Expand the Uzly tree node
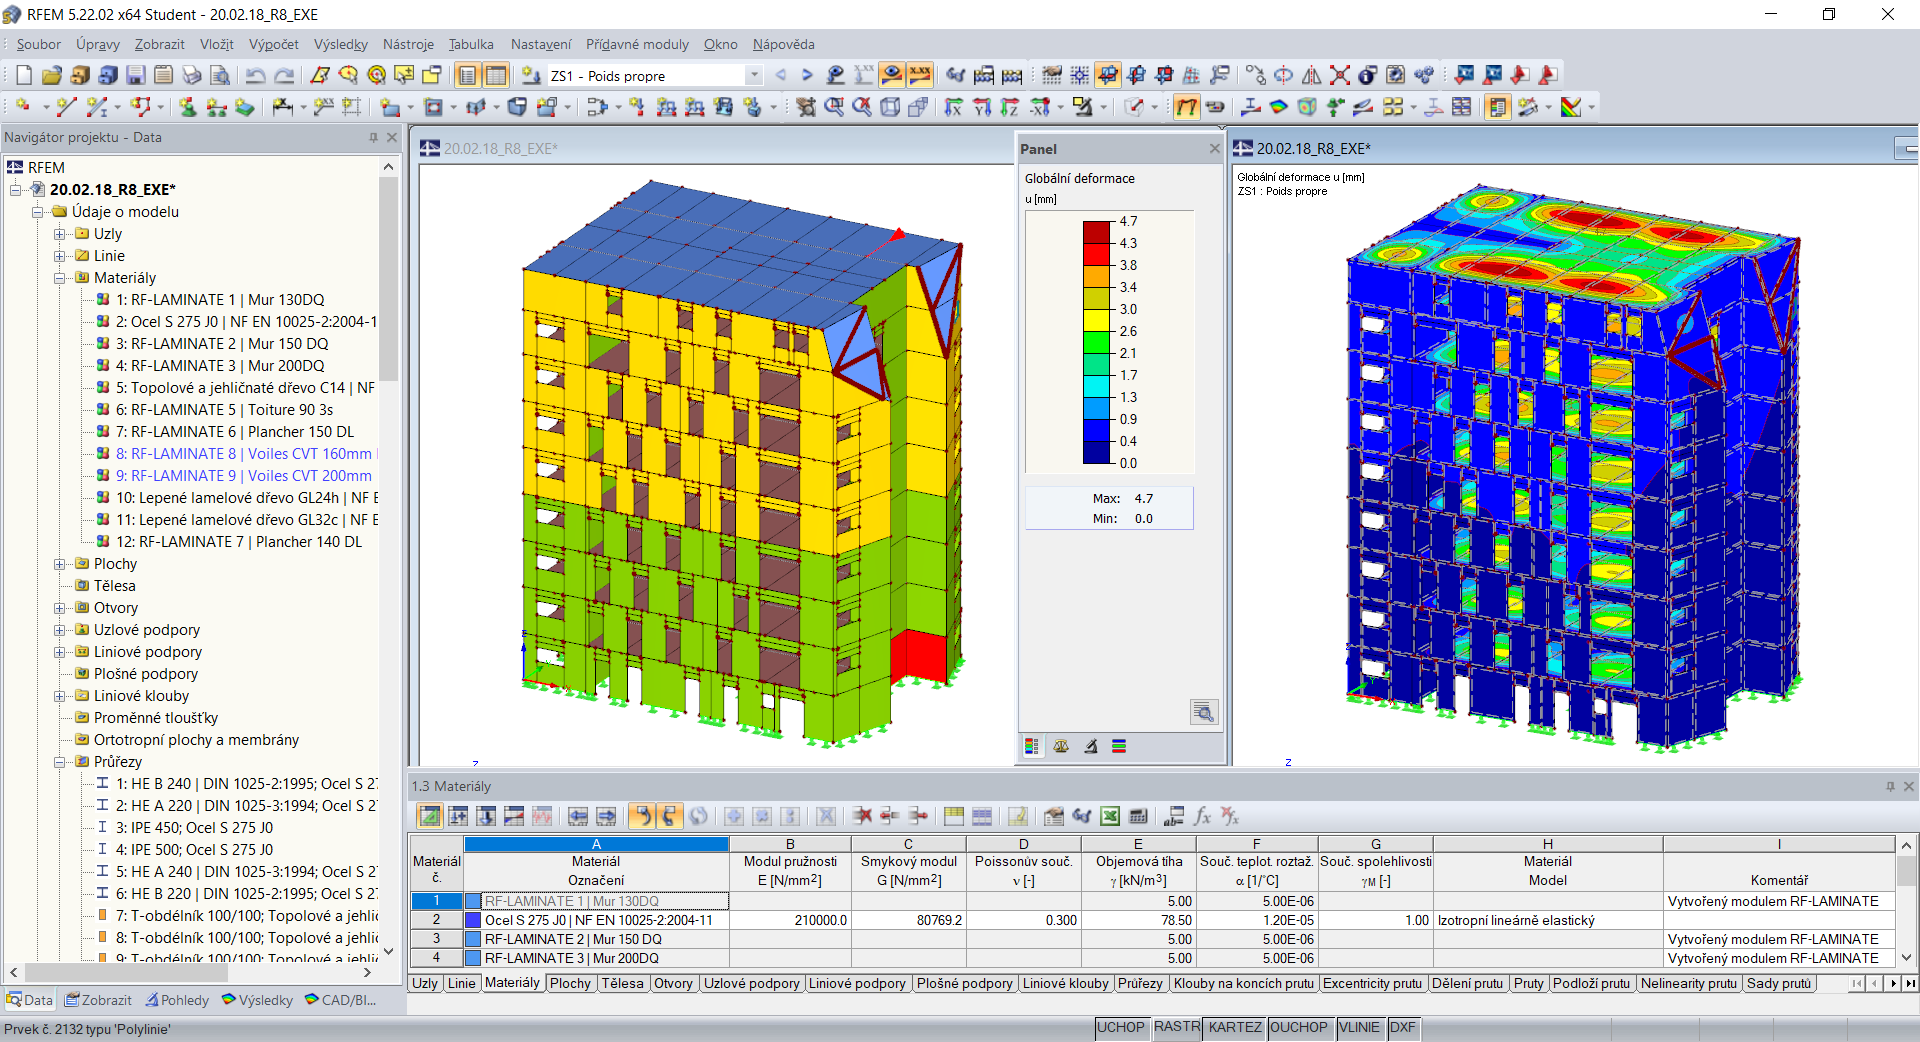 click(x=60, y=234)
